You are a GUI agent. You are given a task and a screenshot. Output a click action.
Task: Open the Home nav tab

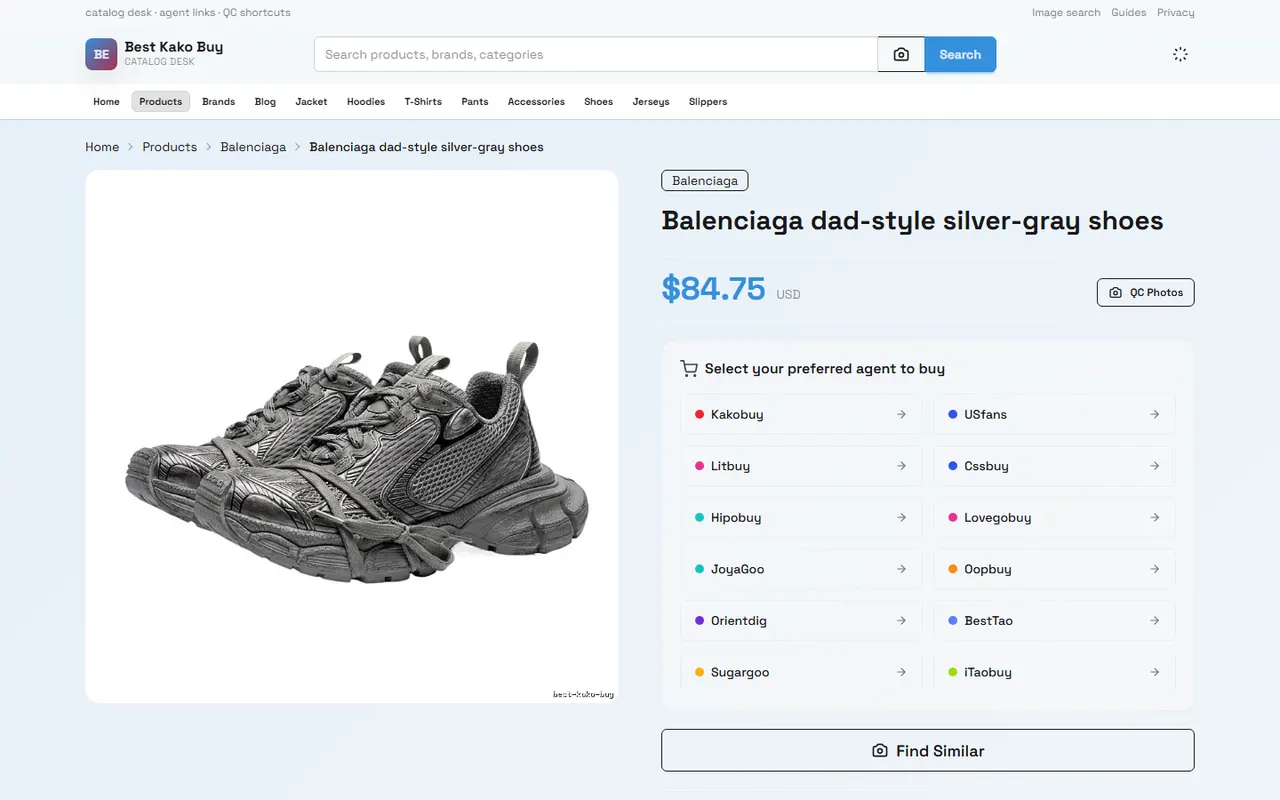[106, 101]
